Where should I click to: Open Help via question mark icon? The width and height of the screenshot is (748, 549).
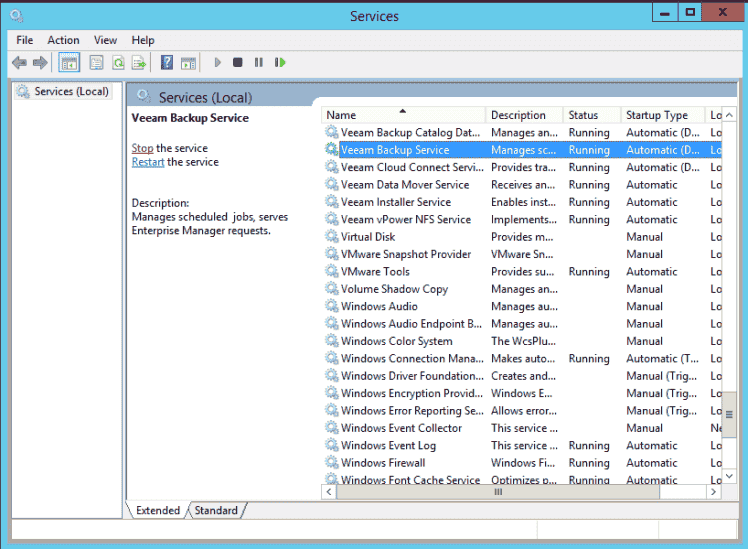click(166, 62)
